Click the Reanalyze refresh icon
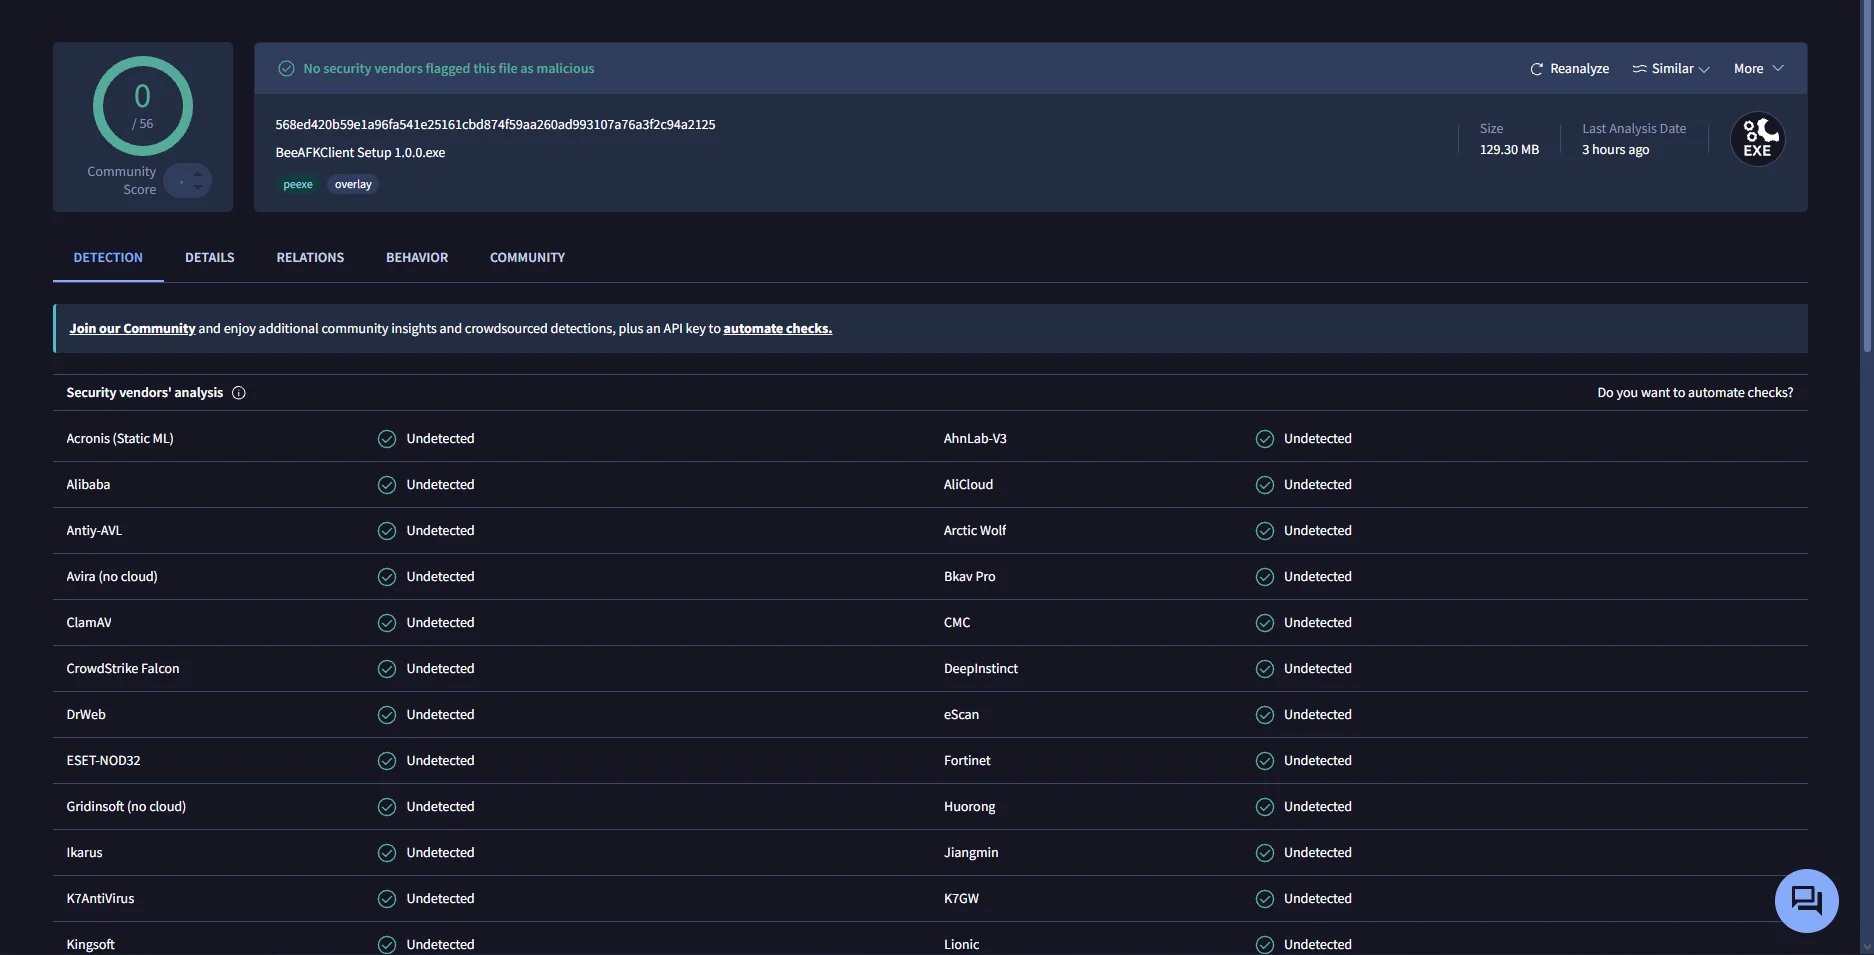Screen dimensions: 1874x955 click(x=1536, y=69)
